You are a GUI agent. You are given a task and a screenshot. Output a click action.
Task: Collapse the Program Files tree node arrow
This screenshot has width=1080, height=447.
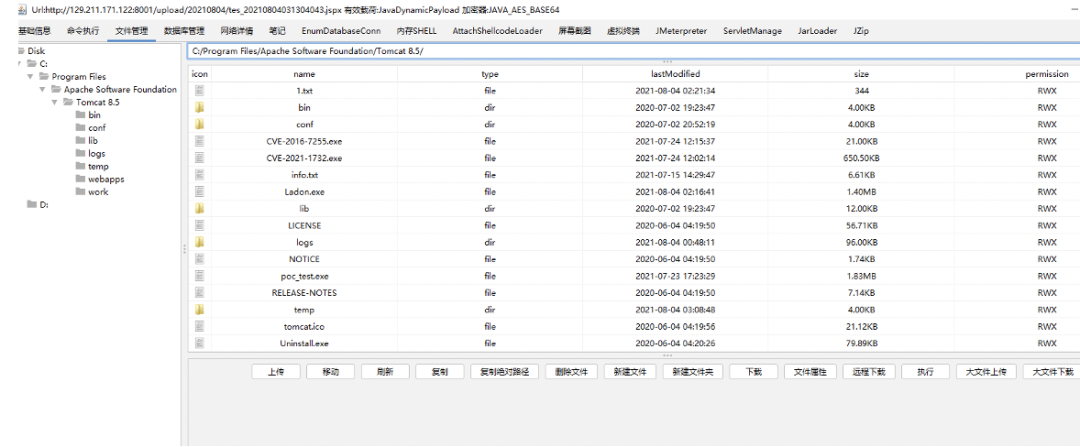(31, 76)
